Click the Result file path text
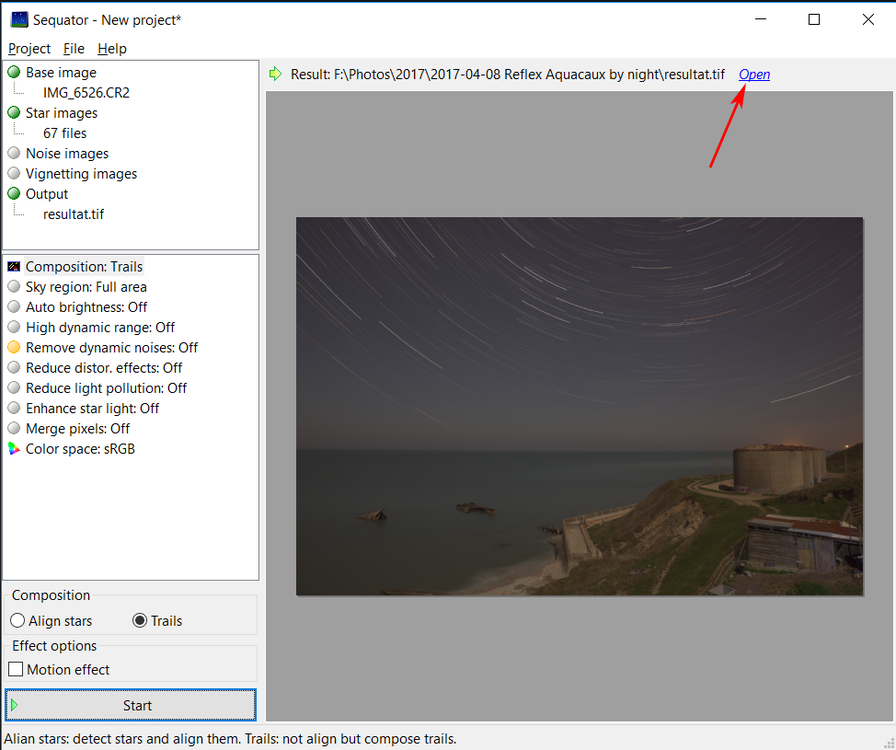The width and height of the screenshot is (896, 750). point(507,74)
